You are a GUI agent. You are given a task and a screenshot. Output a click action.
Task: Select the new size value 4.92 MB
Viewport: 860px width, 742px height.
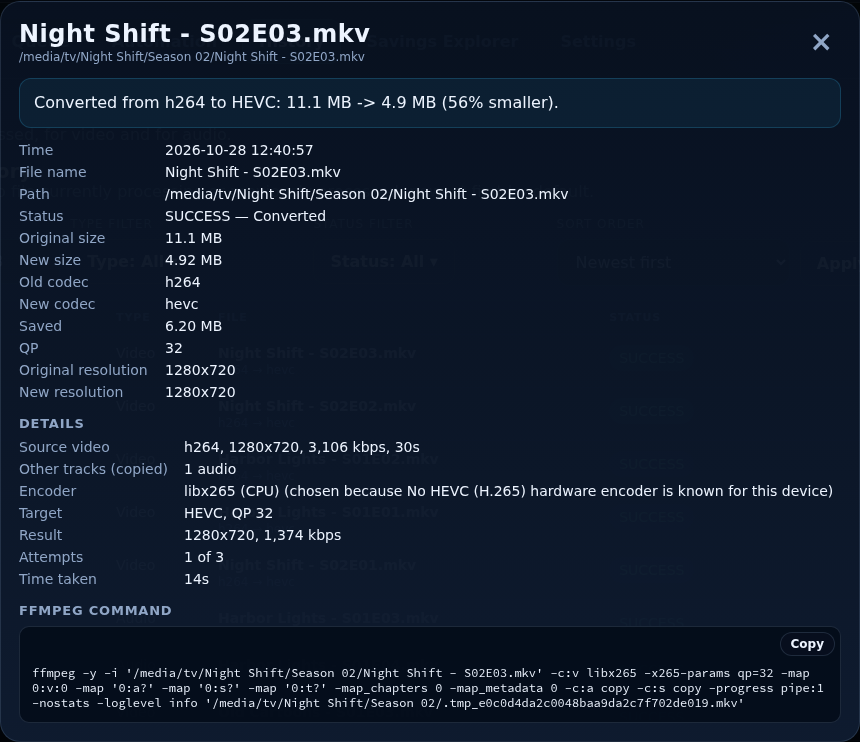(194, 260)
